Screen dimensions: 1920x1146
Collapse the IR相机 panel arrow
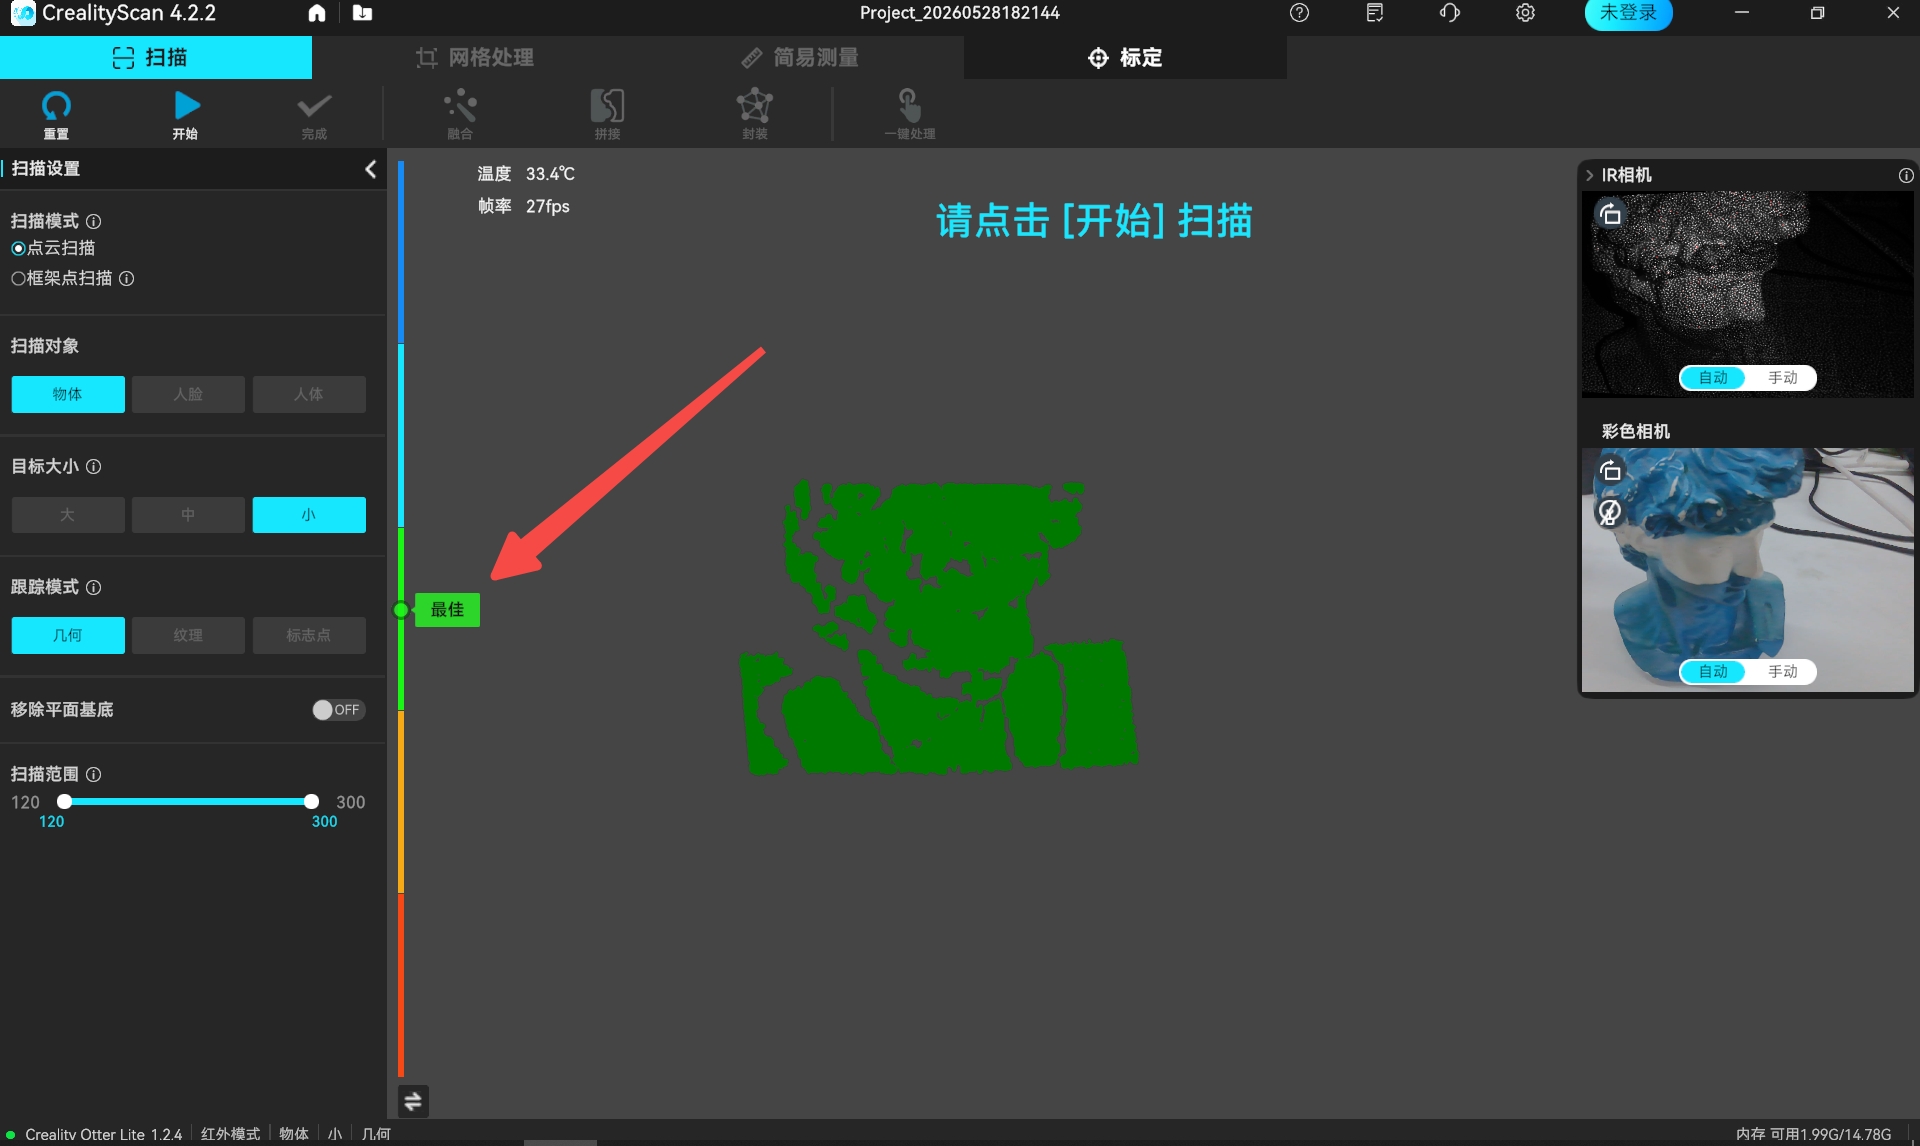[x=1589, y=175]
